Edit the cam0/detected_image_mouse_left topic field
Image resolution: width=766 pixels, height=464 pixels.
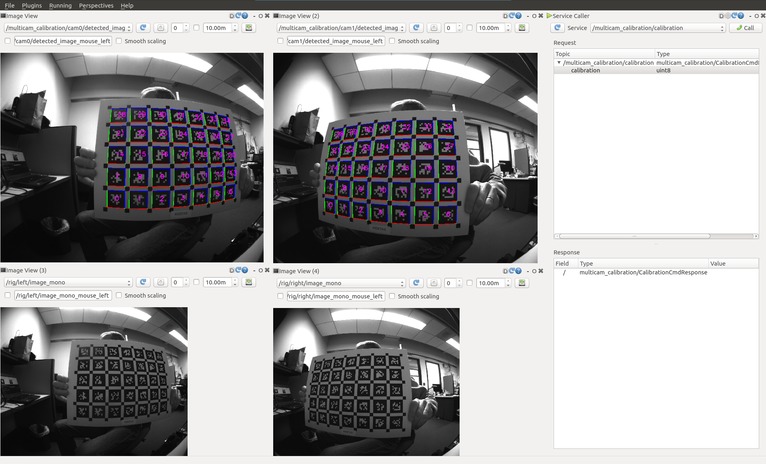pyautogui.click(x=63, y=41)
